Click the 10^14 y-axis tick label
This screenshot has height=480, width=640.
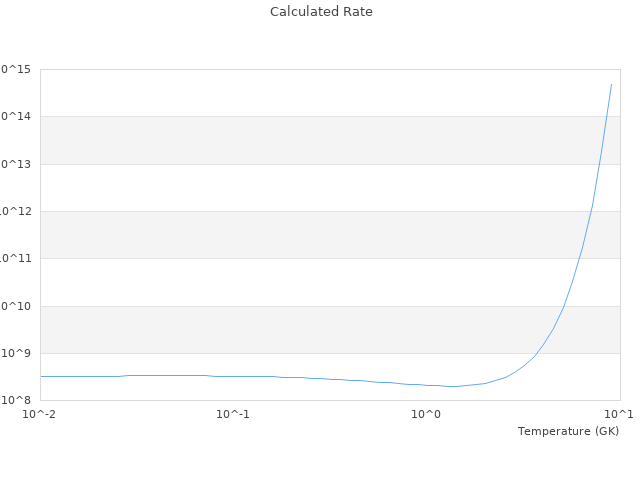(x=17, y=116)
